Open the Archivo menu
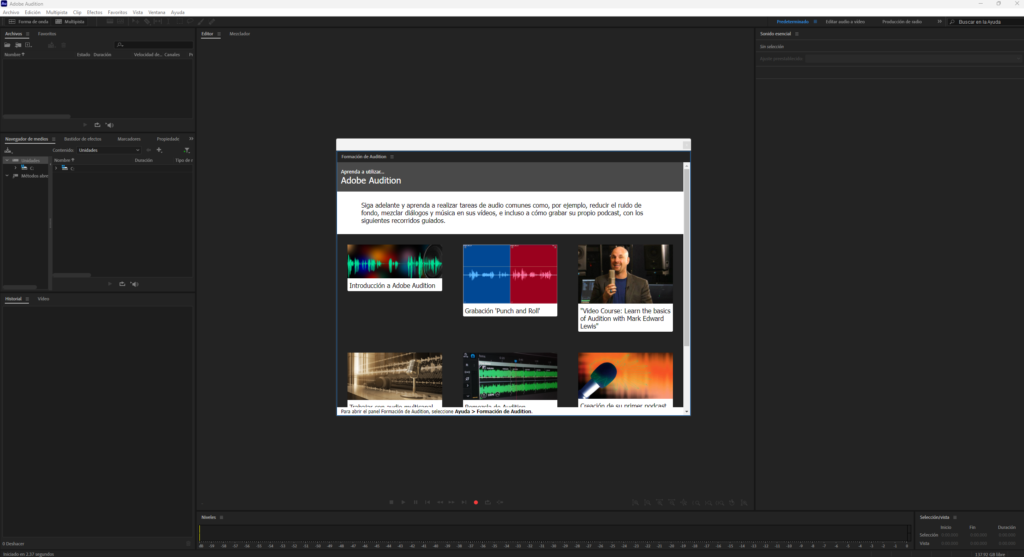This screenshot has width=1024, height=557. [x=10, y=12]
